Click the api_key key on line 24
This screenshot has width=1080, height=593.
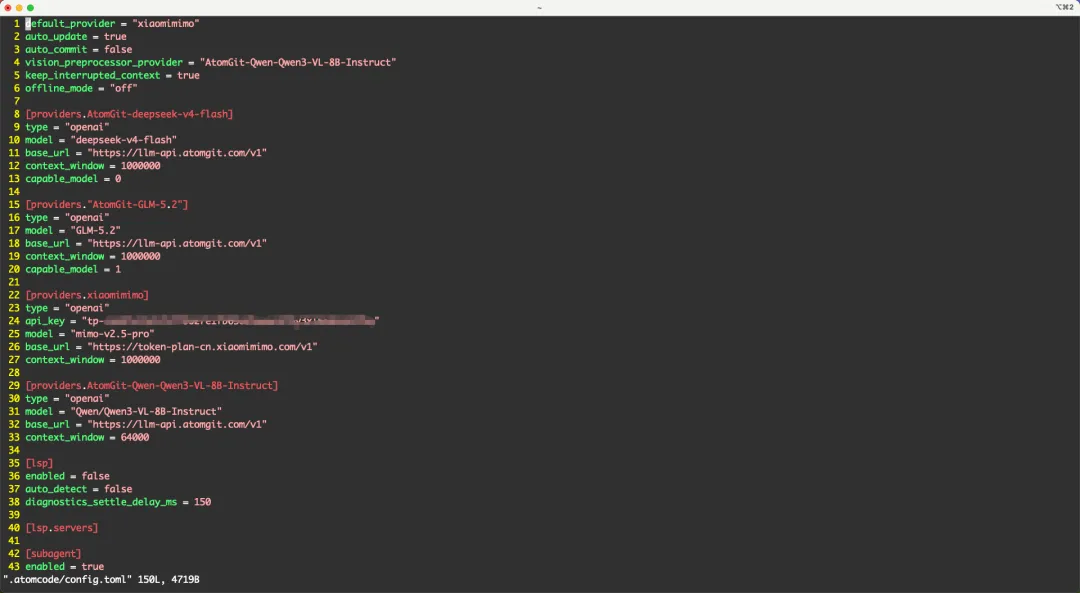pos(45,321)
